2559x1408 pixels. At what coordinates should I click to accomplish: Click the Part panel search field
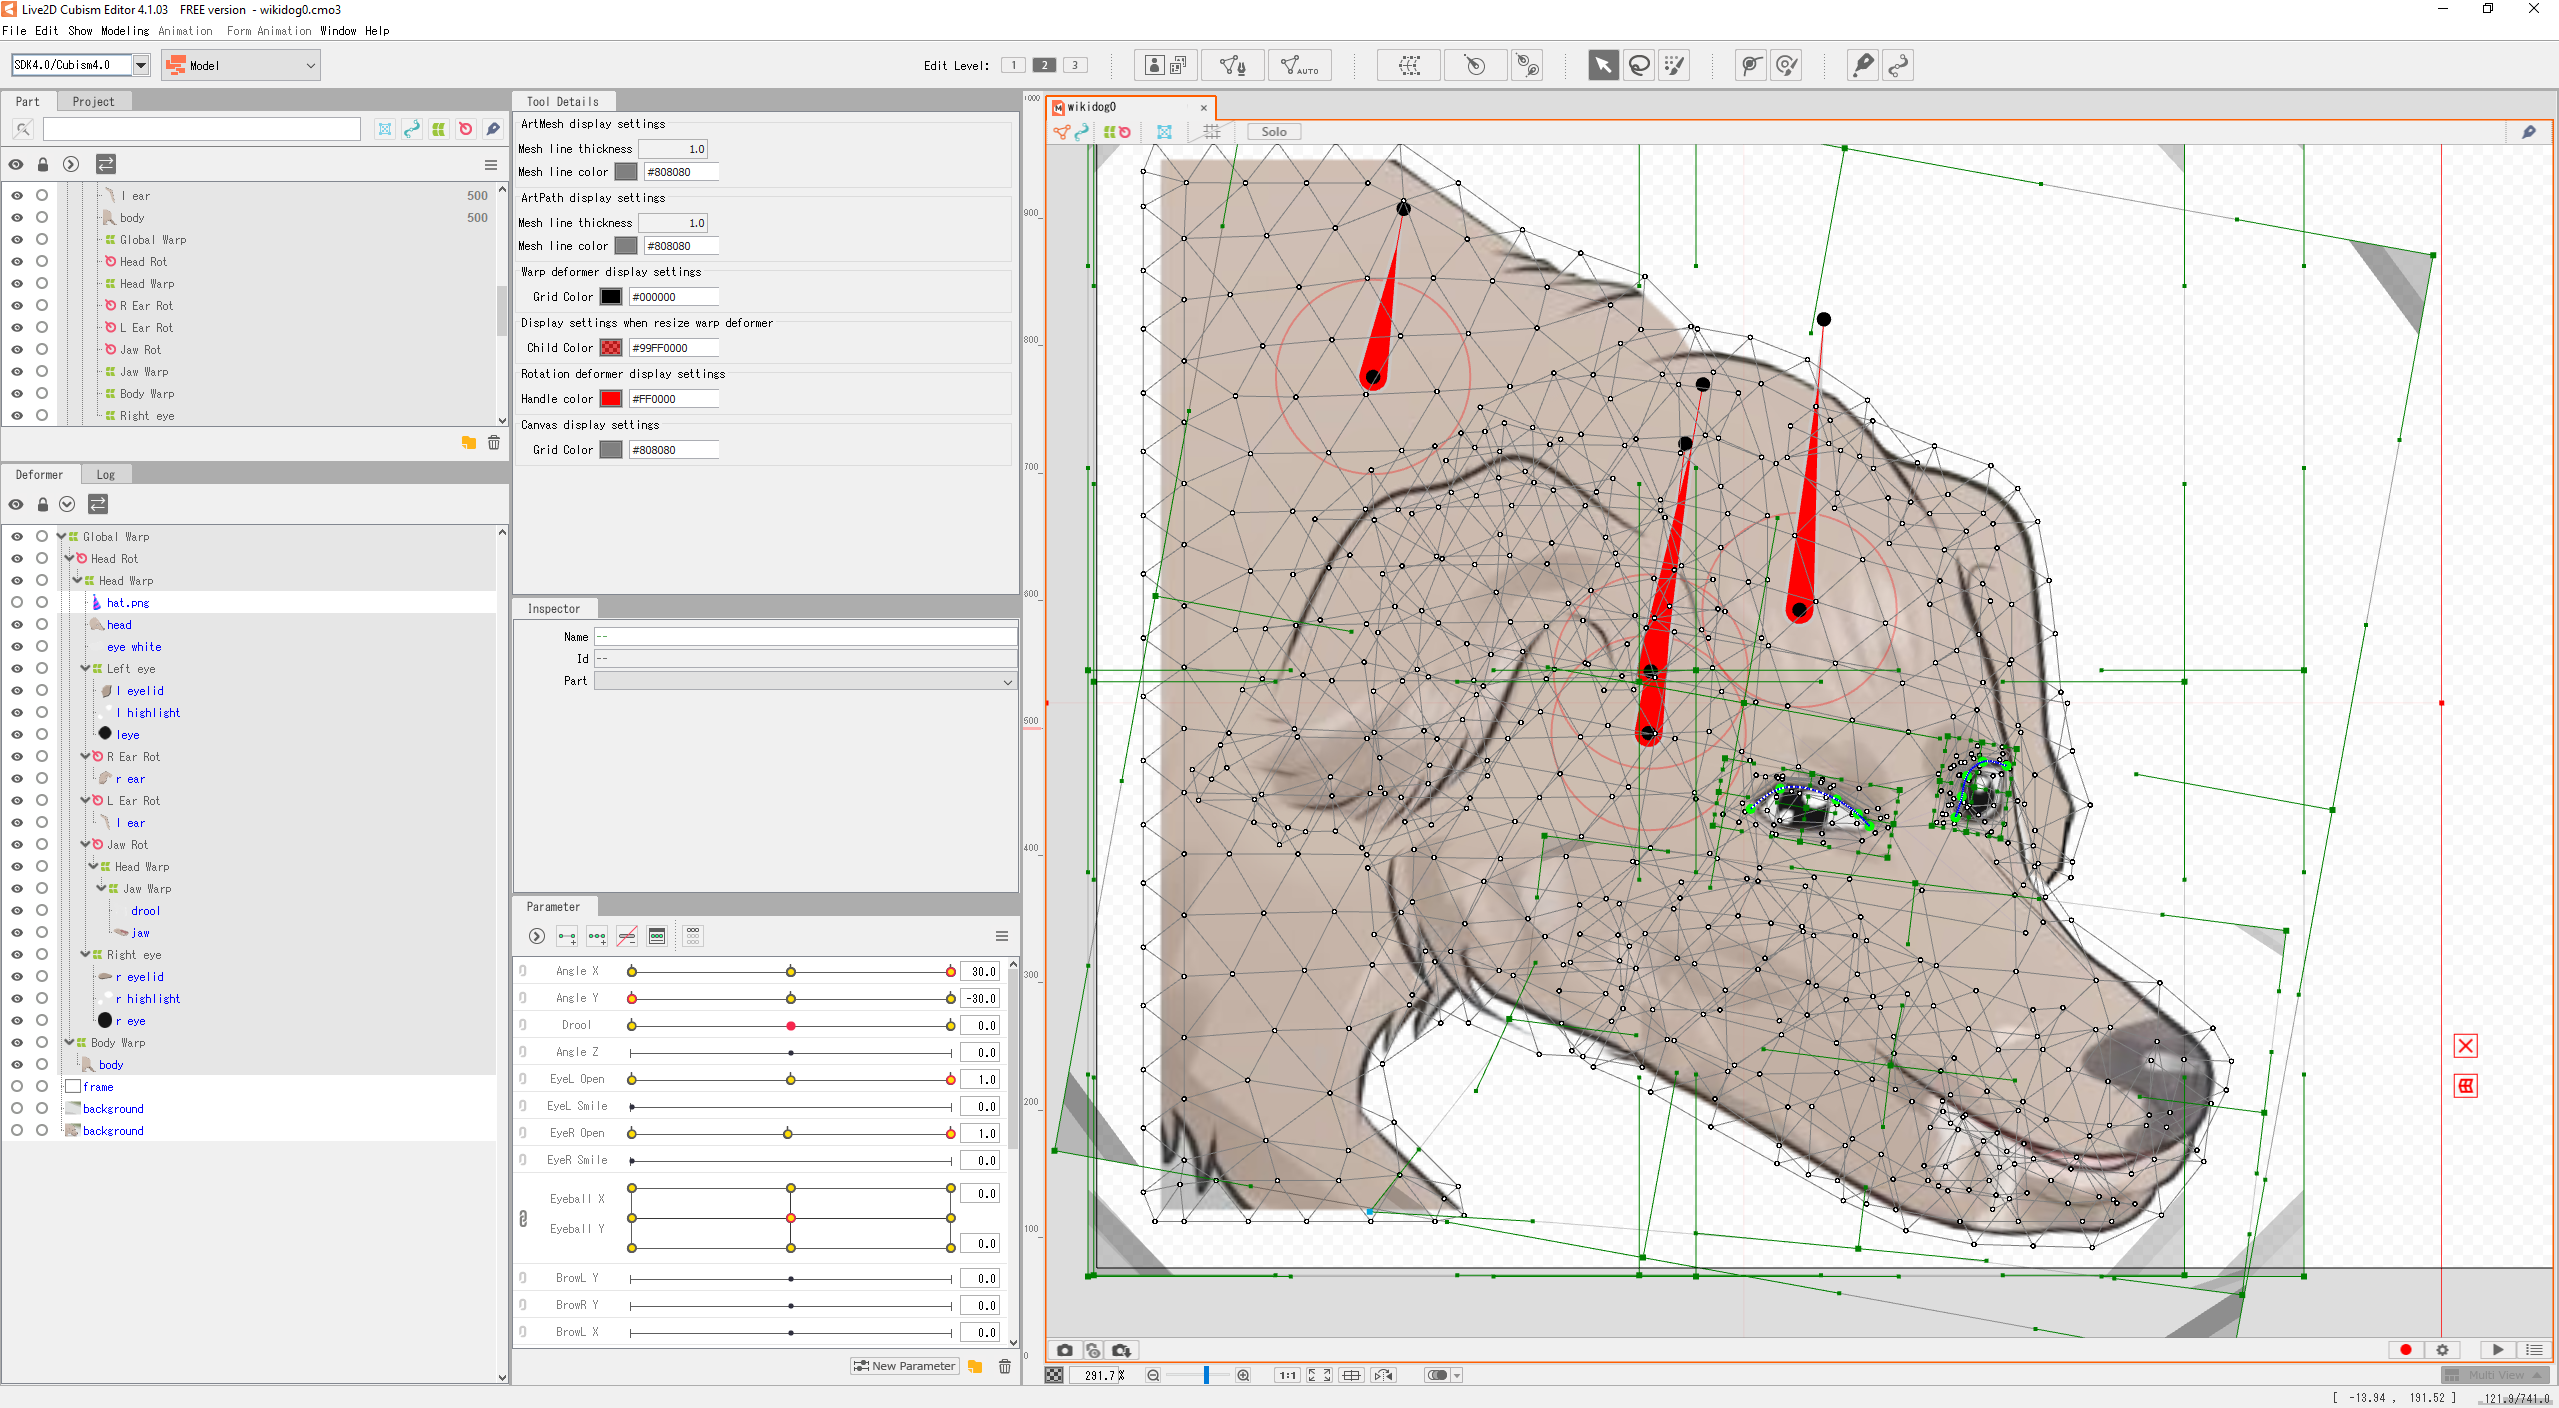201,129
